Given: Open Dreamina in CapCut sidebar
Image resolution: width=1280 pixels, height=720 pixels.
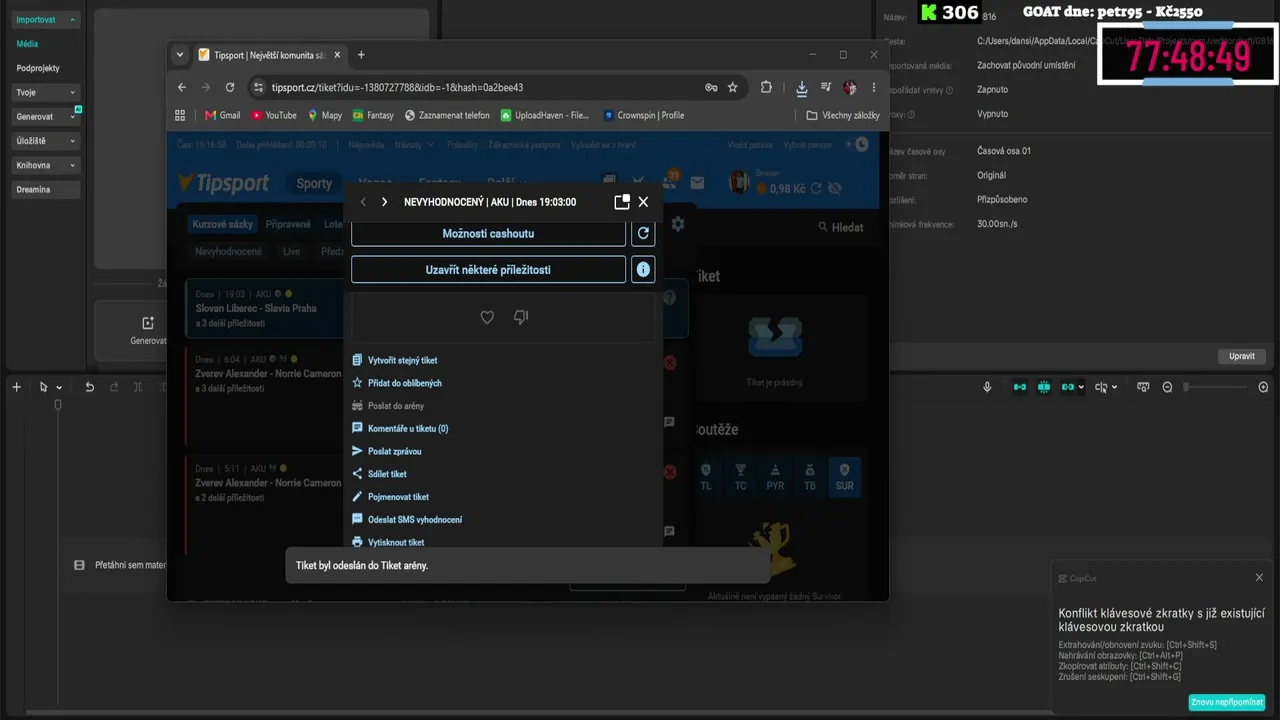Looking at the screenshot, I should point(46,189).
